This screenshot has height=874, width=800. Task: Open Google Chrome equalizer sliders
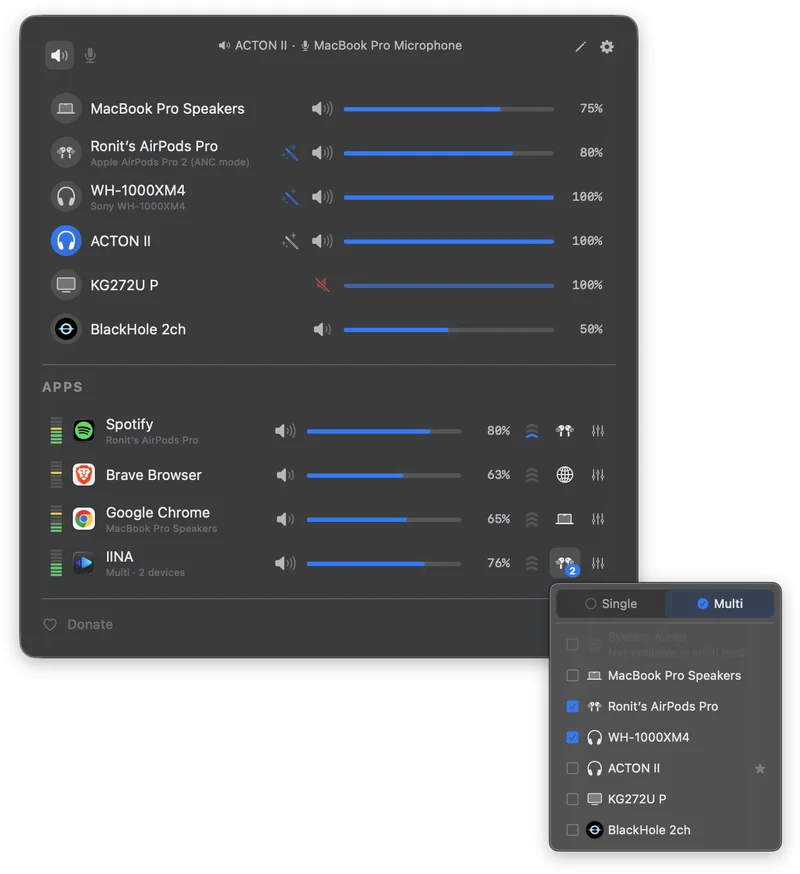pyautogui.click(x=598, y=519)
